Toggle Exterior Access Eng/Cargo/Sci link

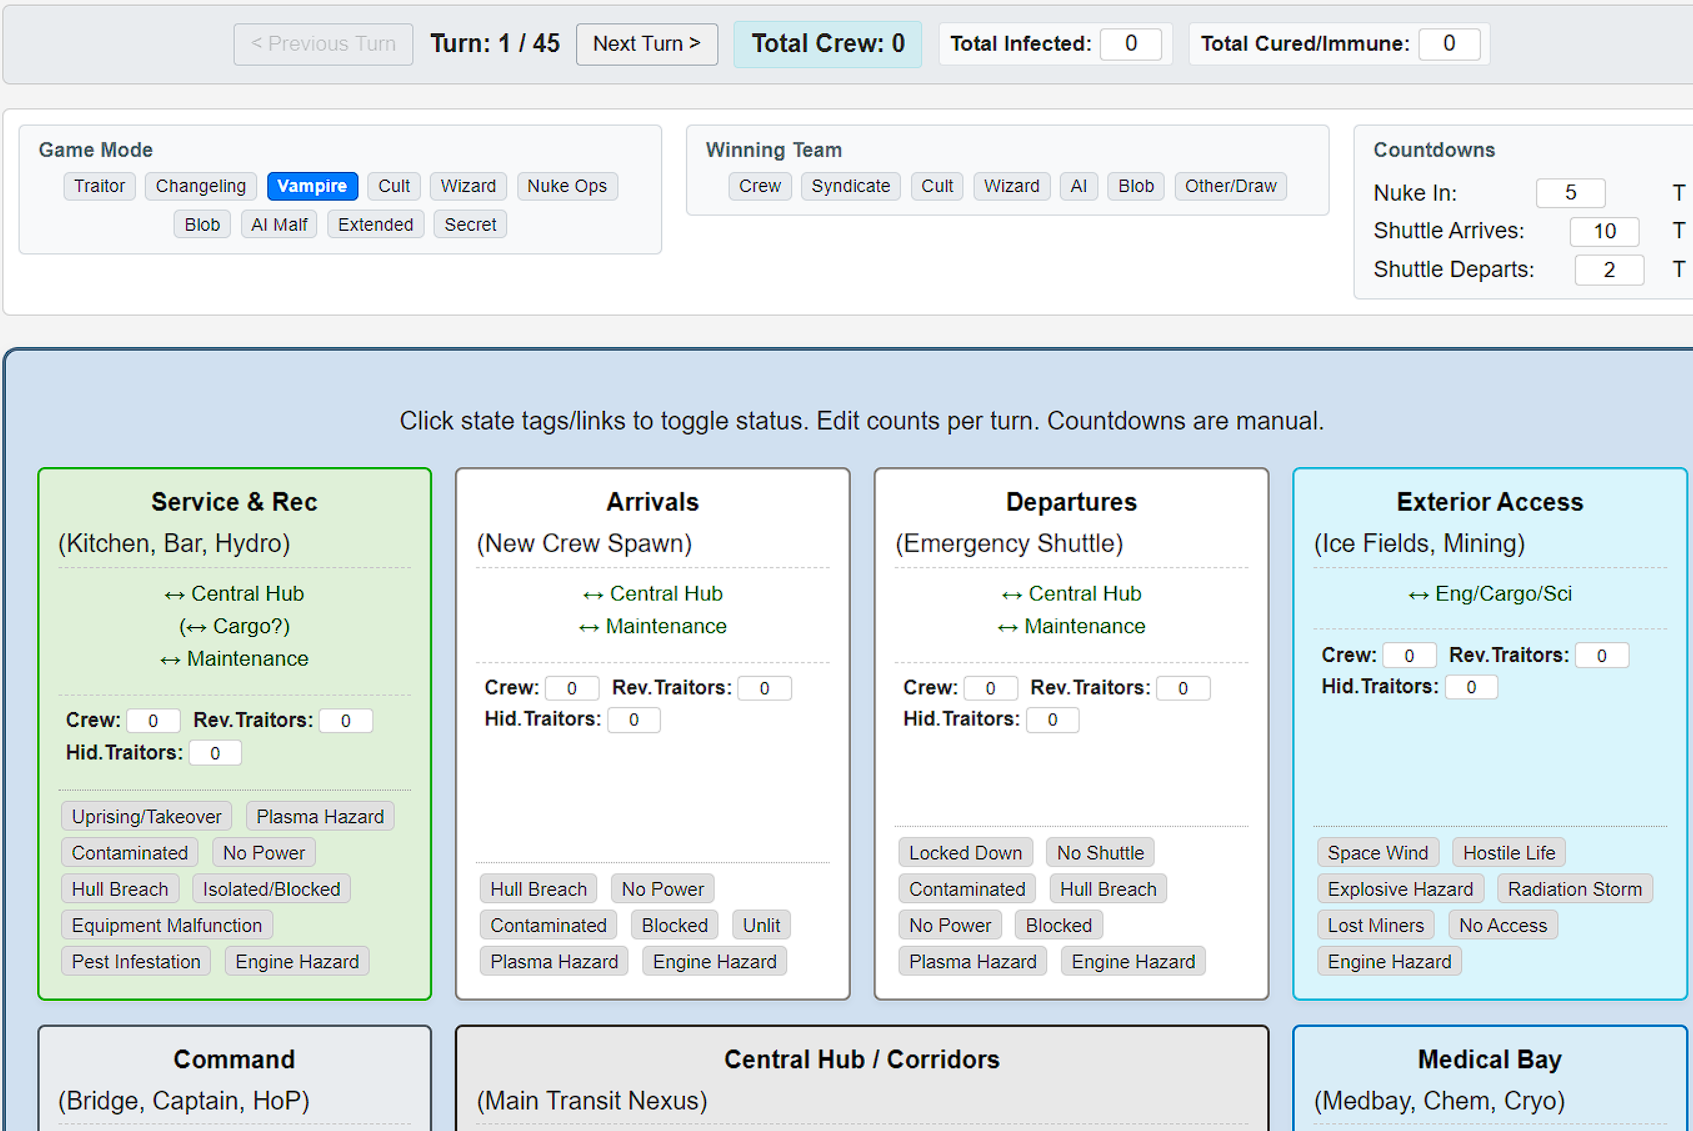[1490, 594]
